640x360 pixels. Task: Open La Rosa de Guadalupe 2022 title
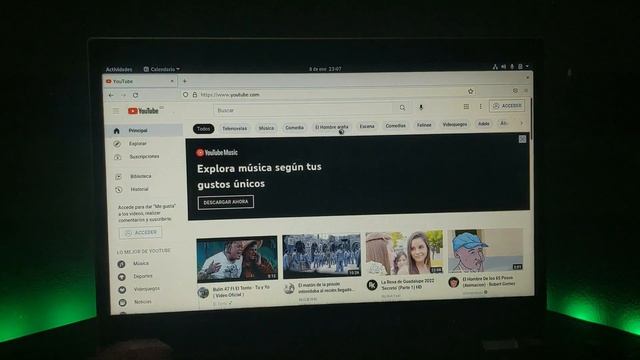pyautogui.click(x=408, y=284)
